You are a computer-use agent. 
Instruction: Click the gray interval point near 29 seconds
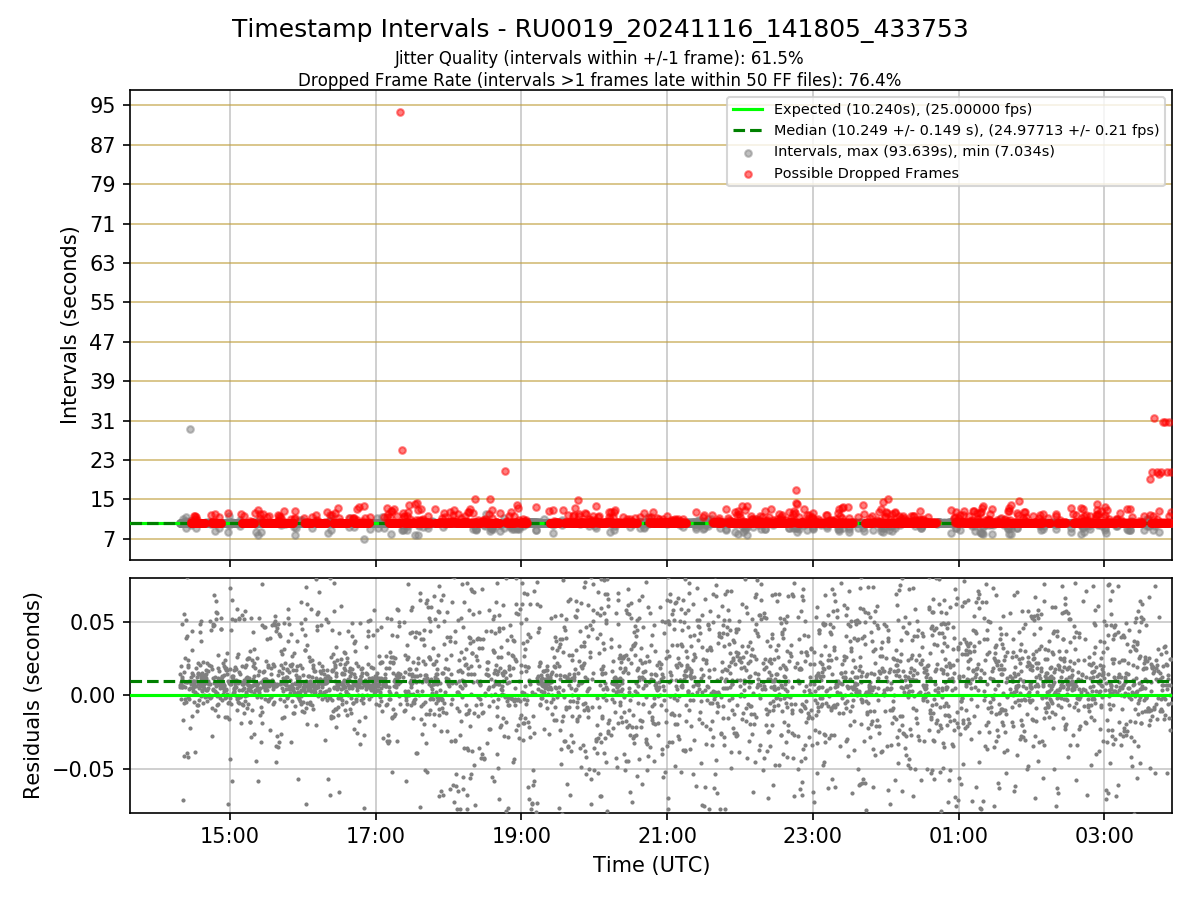pos(190,429)
